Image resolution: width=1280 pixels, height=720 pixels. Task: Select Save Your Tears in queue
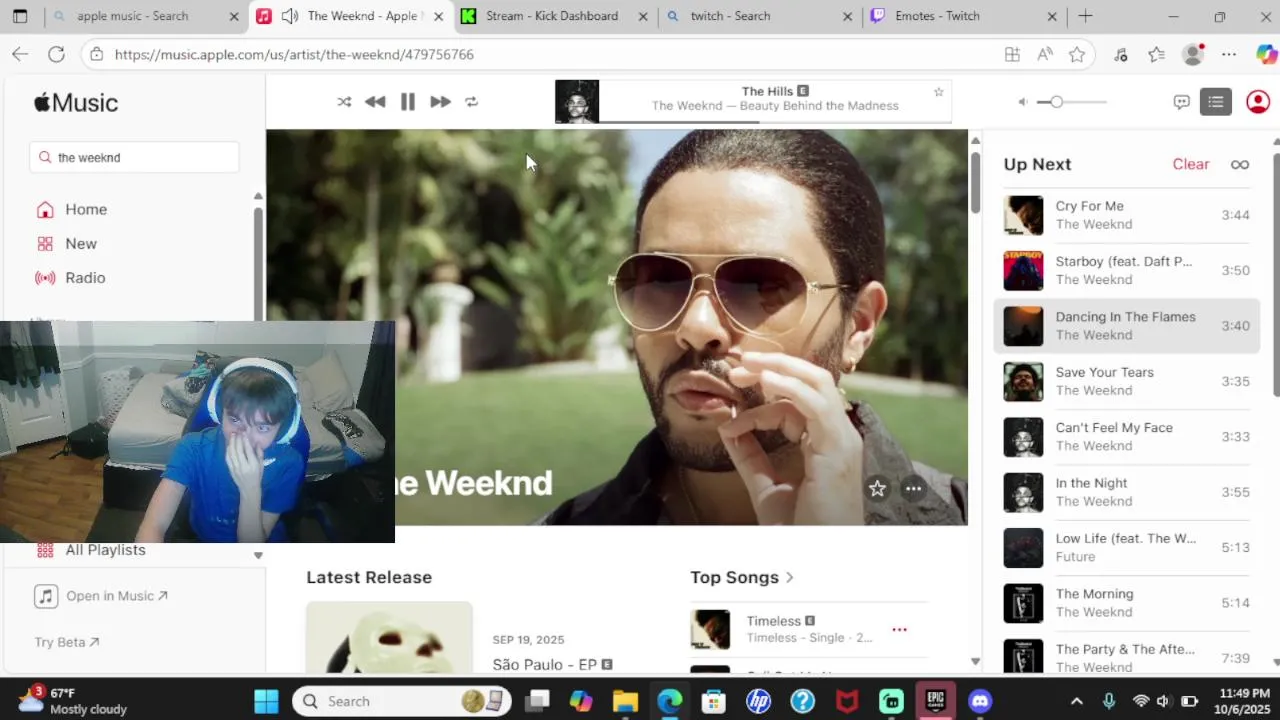tap(1126, 381)
